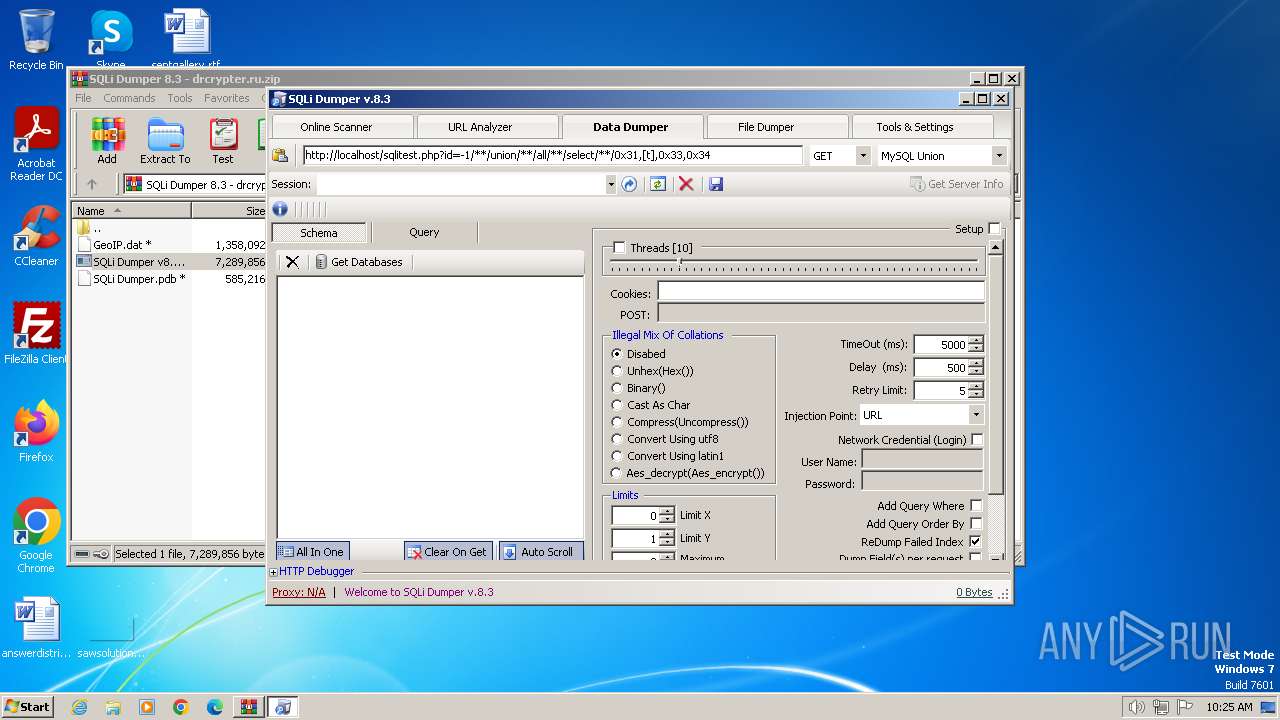The width and height of the screenshot is (1280, 720).
Task: Open Firefox desktop icon
Action: tap(36, 432)
